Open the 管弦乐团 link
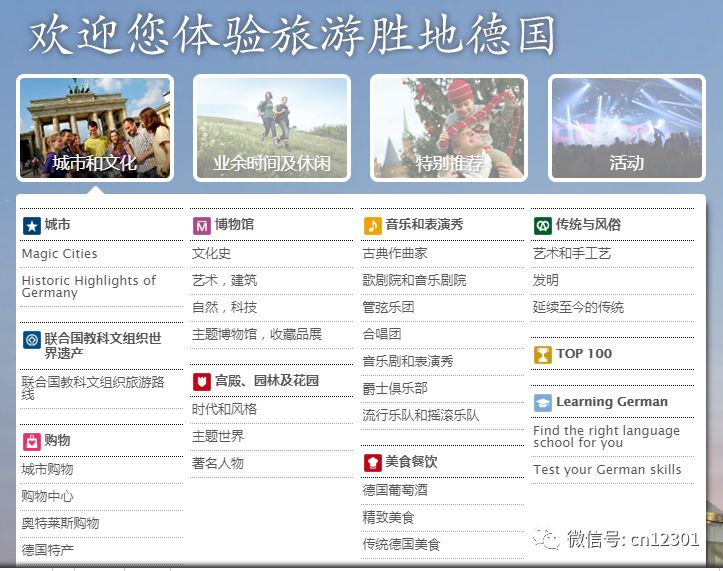This screenshot has width=723, height=571. (388, 307)
